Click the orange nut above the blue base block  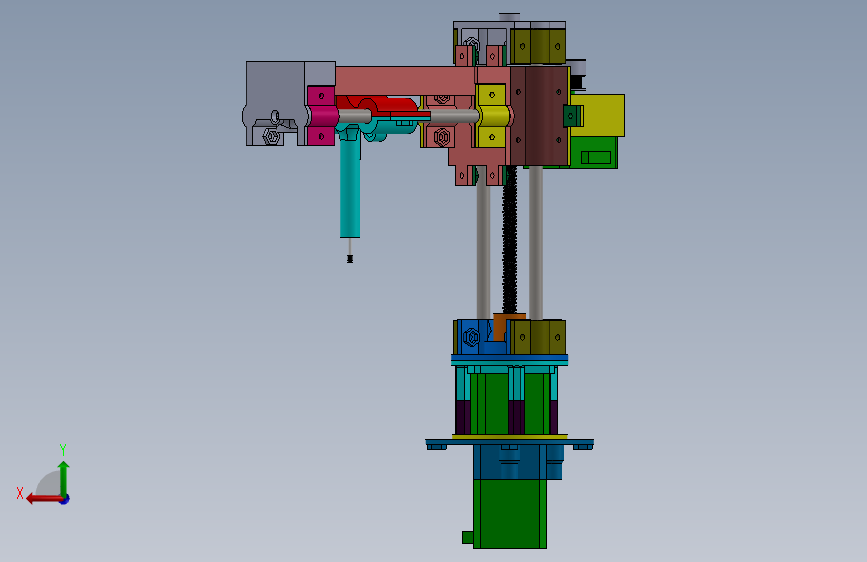pyautogui.click(x=504, y=327)
